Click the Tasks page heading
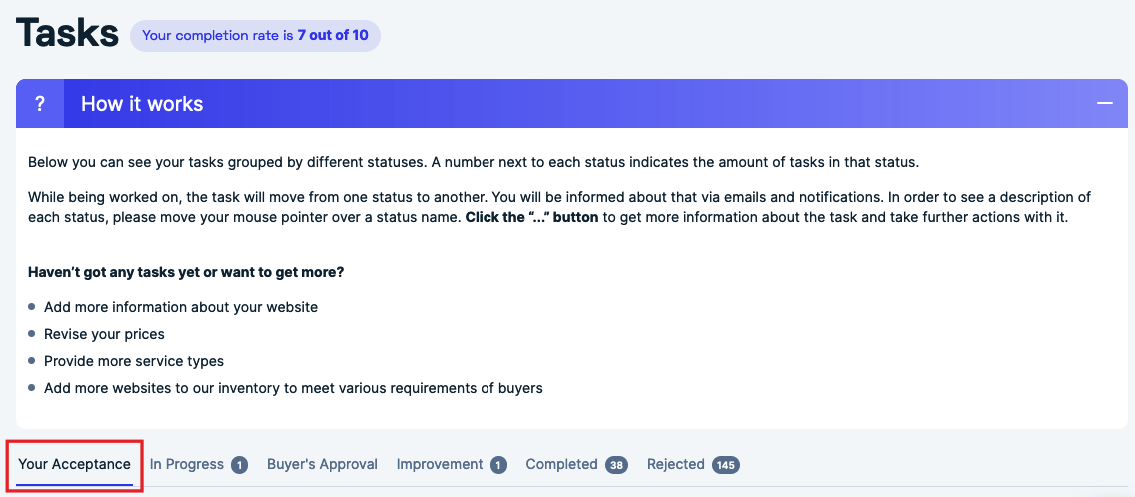Viewport: 1135px width, 497px height. (x=67, y=33)
